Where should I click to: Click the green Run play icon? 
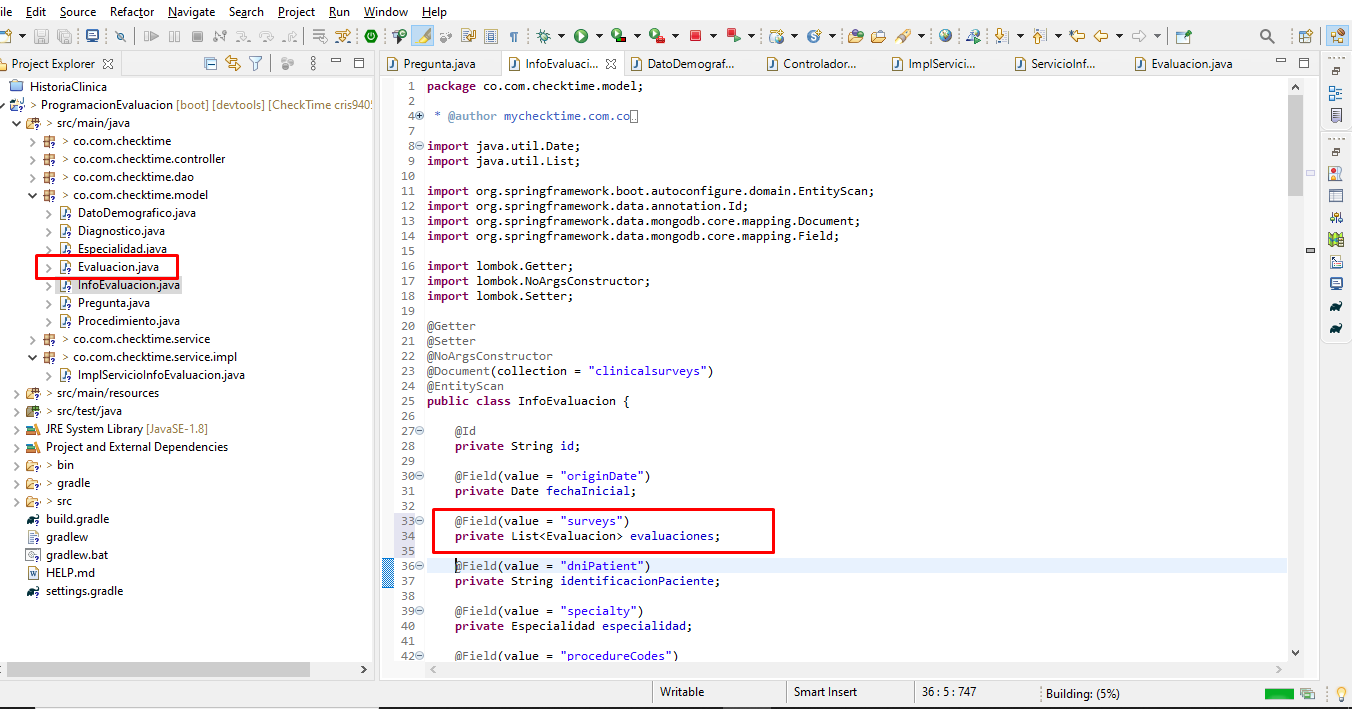pos(581,36)
